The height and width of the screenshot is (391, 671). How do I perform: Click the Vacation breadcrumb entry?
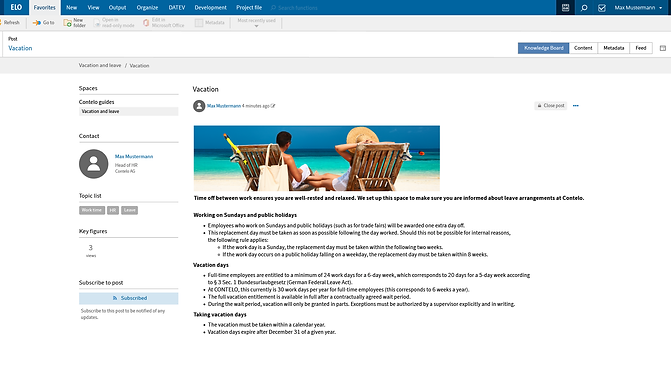(x=140, y=66)
